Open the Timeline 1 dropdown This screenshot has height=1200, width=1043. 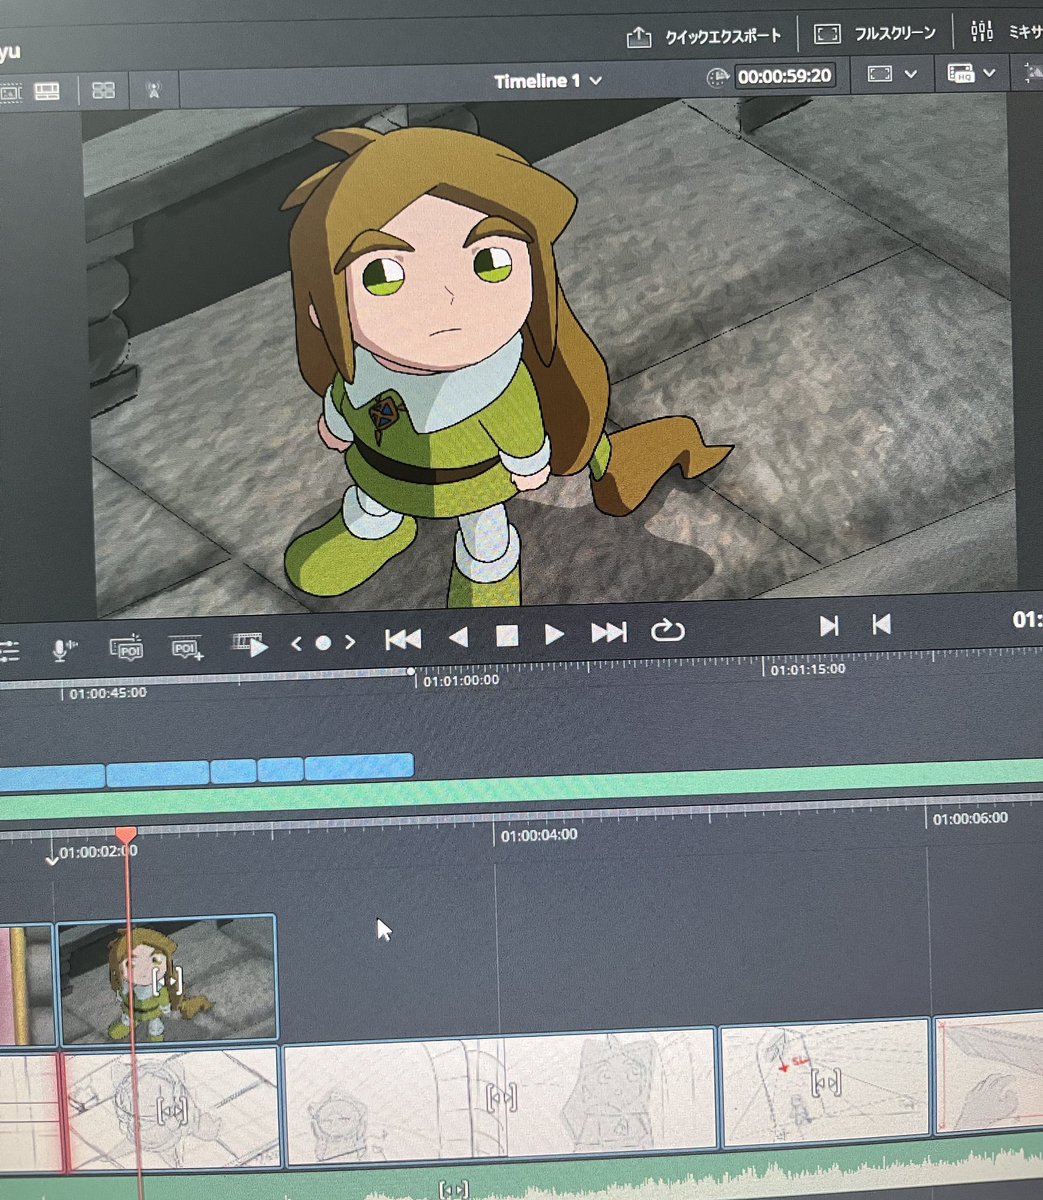pos(548,81)
